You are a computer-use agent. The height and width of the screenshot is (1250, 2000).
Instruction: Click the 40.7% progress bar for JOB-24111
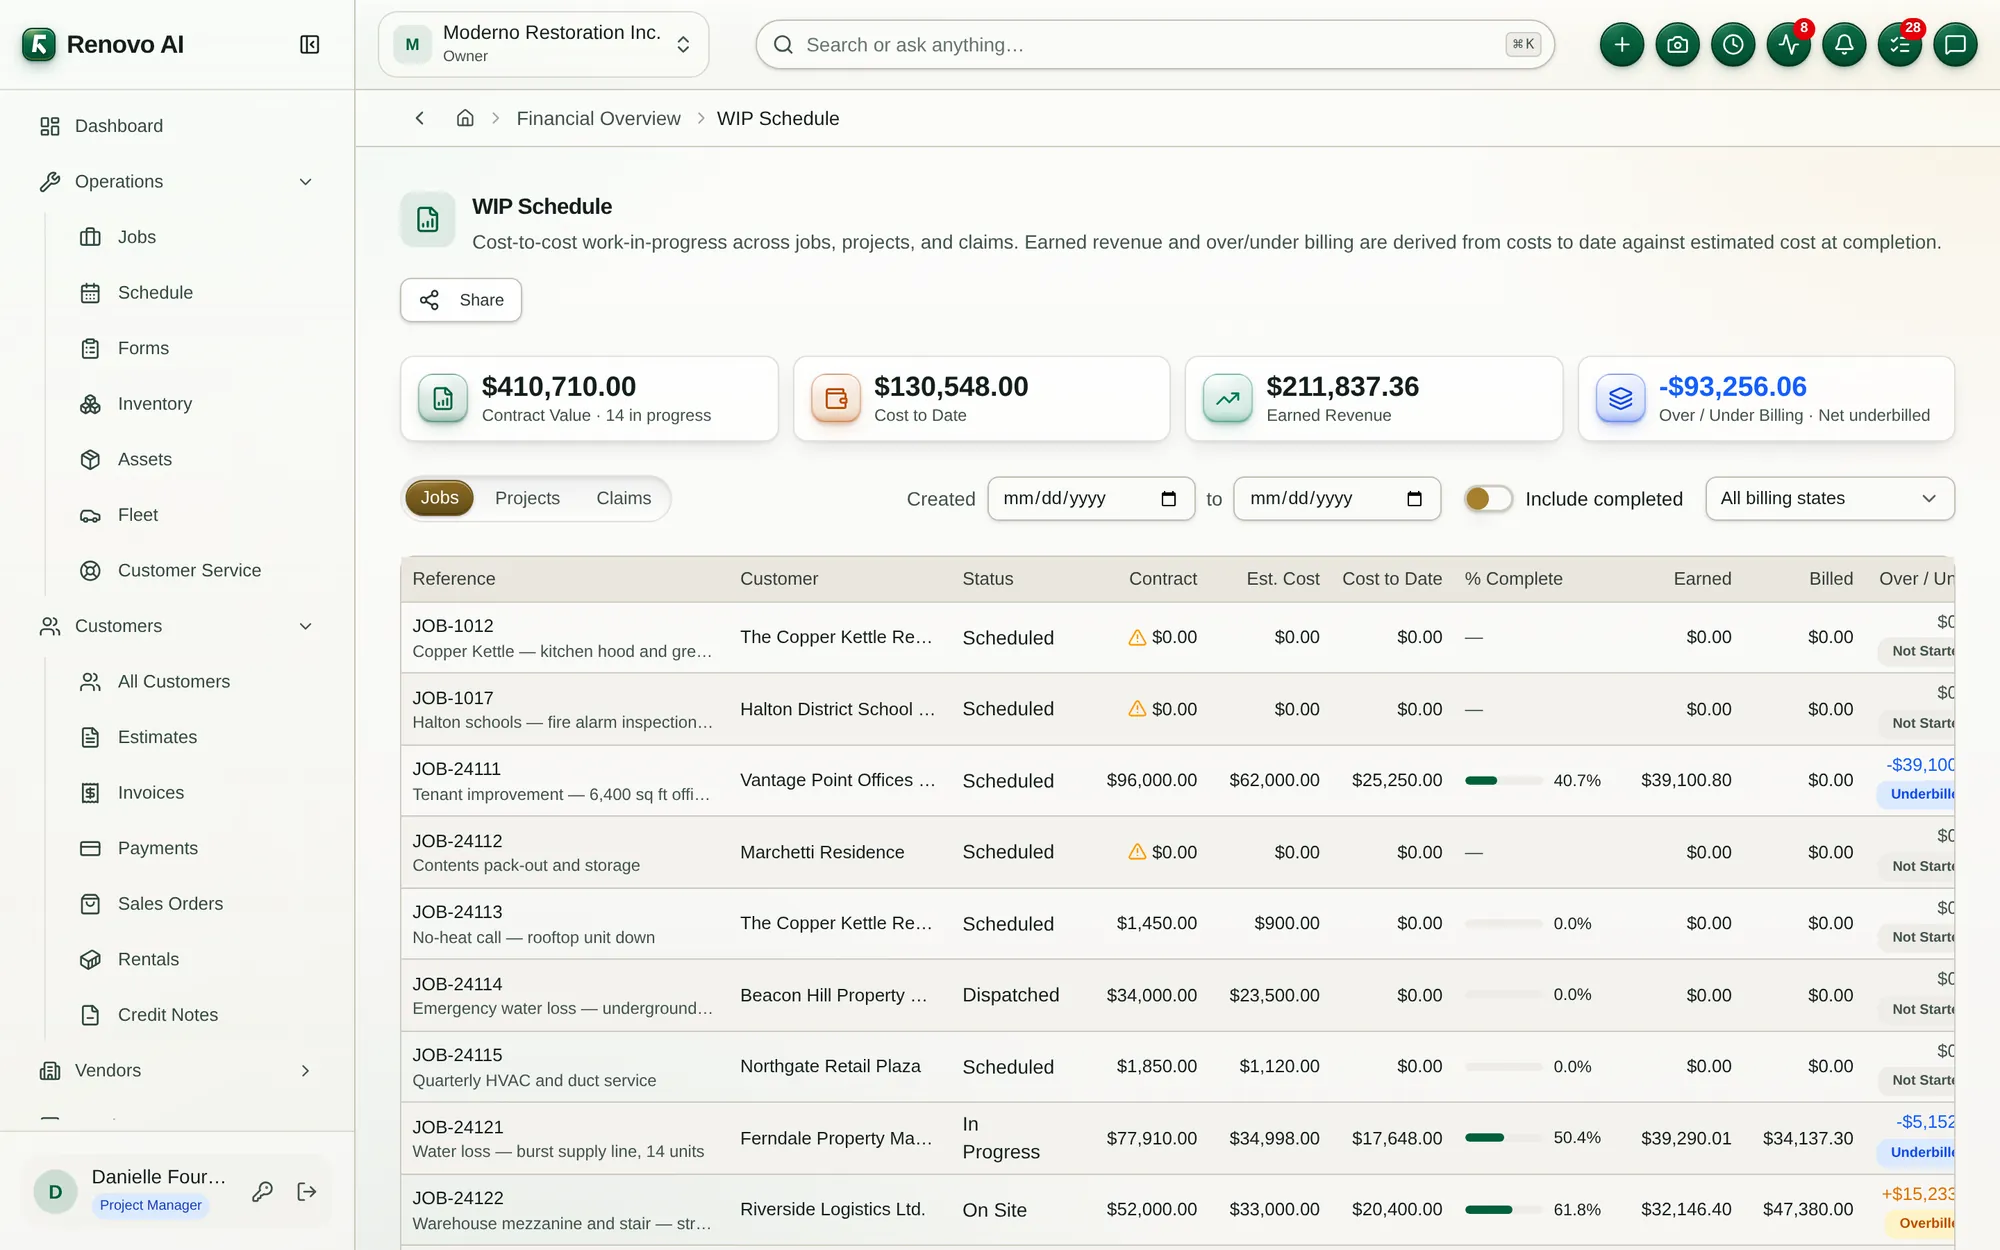1502,780
